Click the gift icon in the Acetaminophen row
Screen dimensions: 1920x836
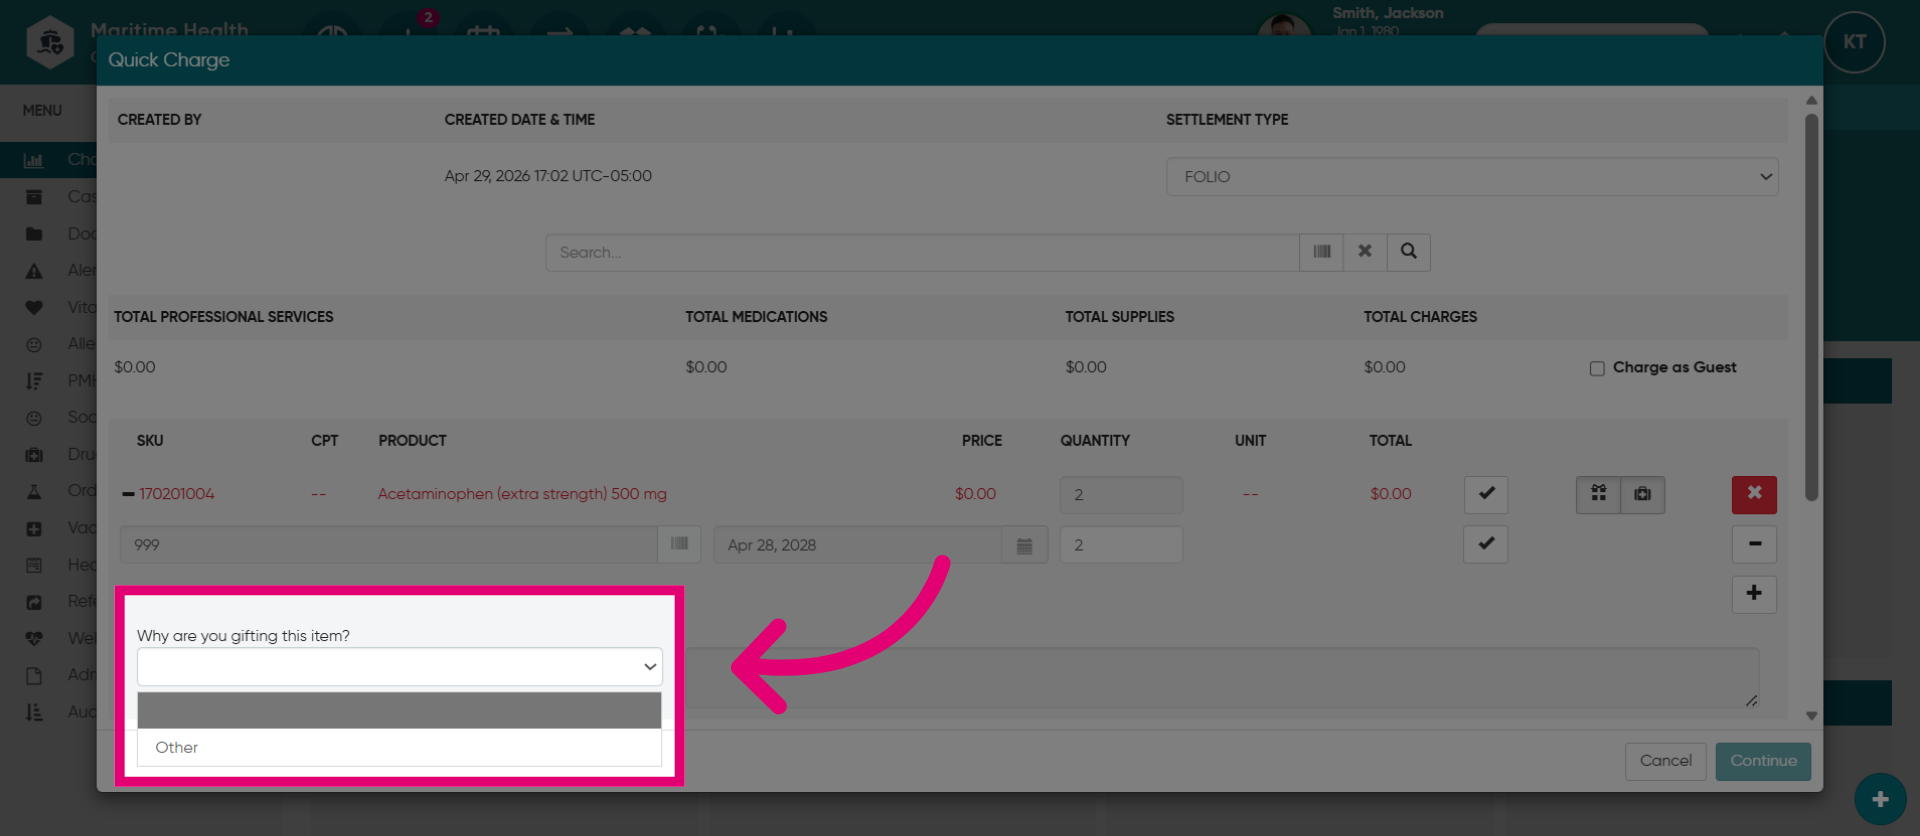click(1598, 494)
